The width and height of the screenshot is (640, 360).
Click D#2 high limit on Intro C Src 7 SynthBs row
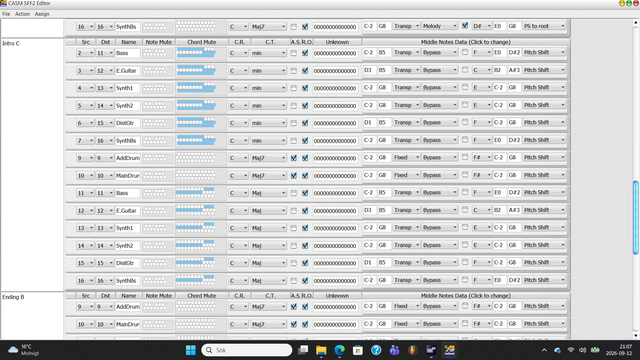click(514, 140)
